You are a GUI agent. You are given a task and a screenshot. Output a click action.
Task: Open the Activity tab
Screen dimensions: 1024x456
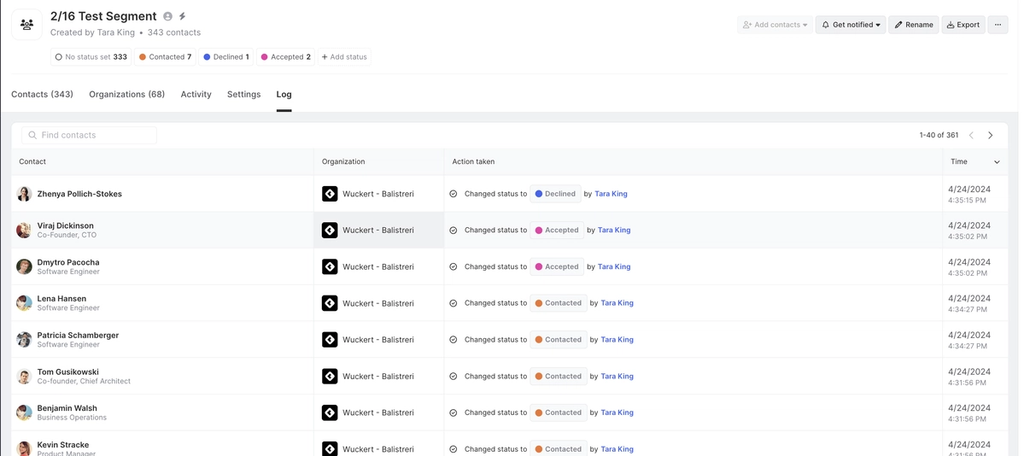point(196,94)
